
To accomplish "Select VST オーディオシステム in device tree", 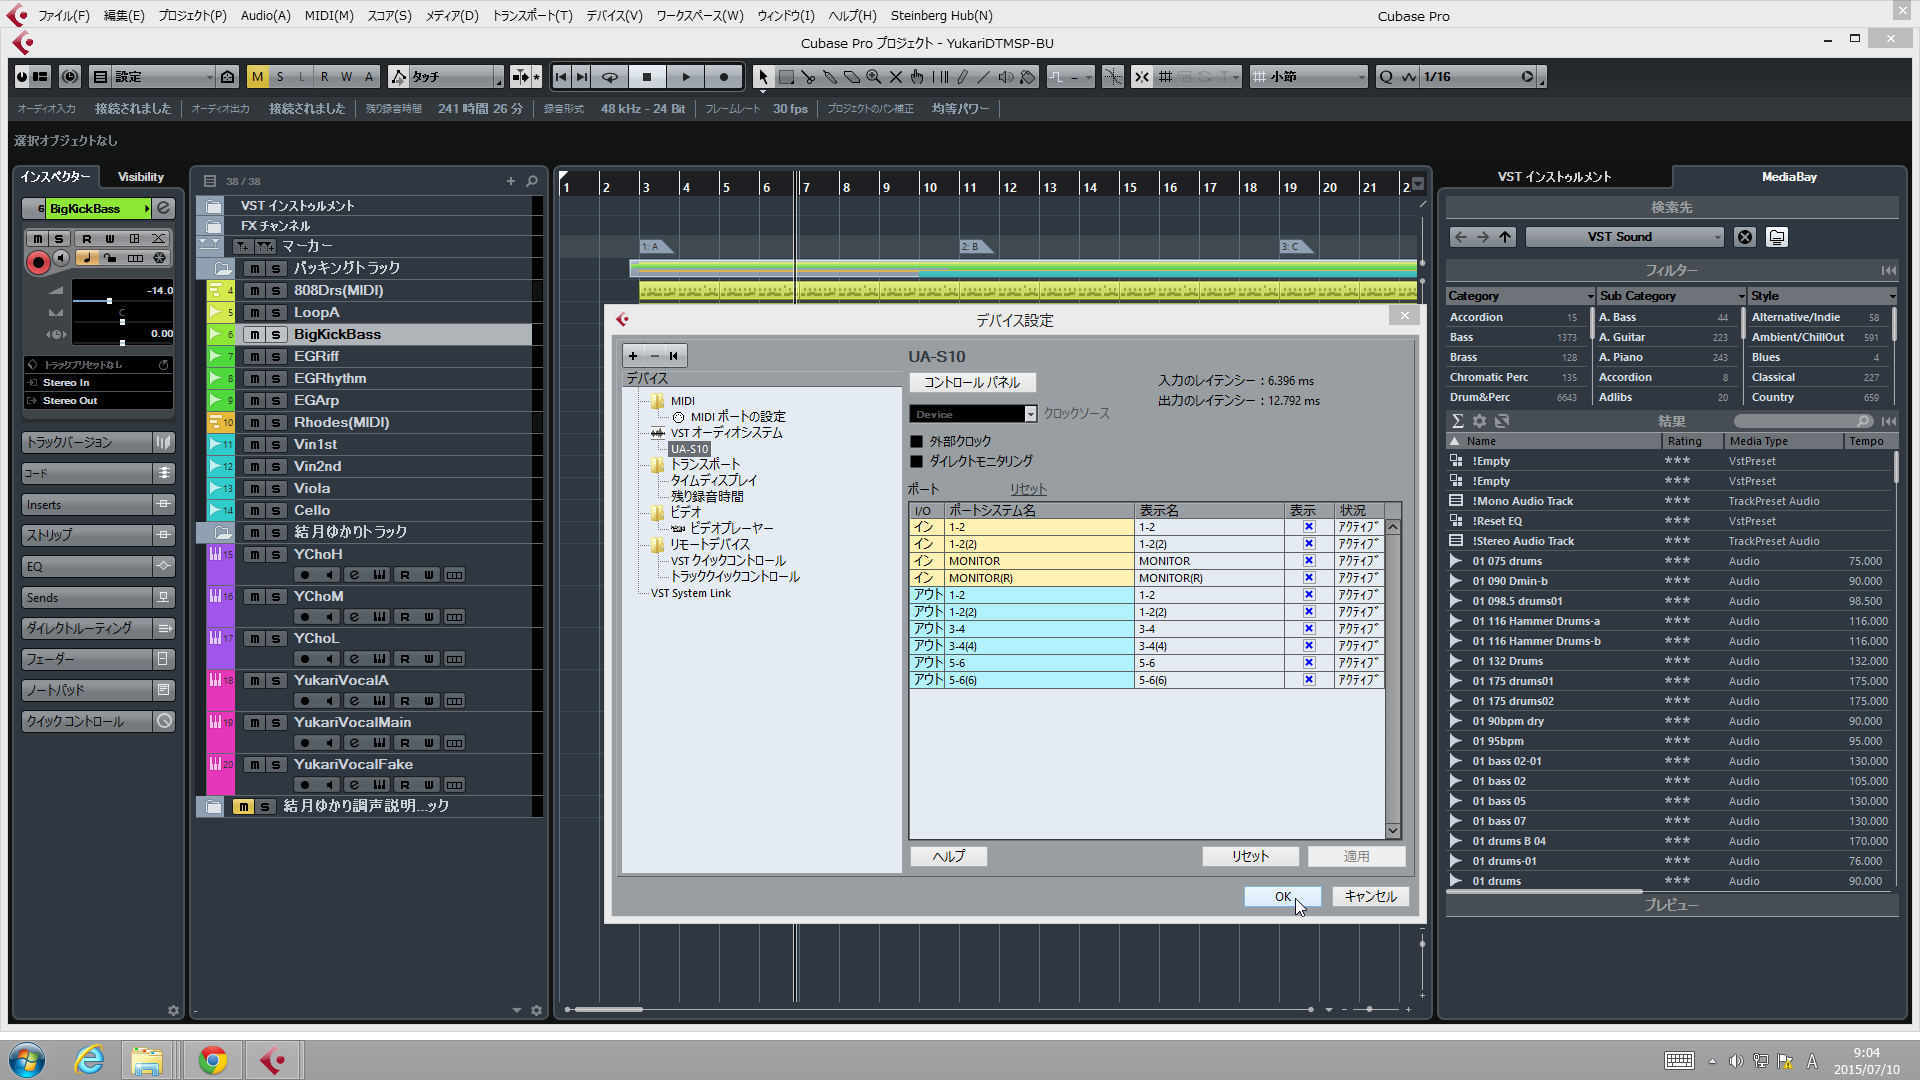I will click(x=726, y=433).
